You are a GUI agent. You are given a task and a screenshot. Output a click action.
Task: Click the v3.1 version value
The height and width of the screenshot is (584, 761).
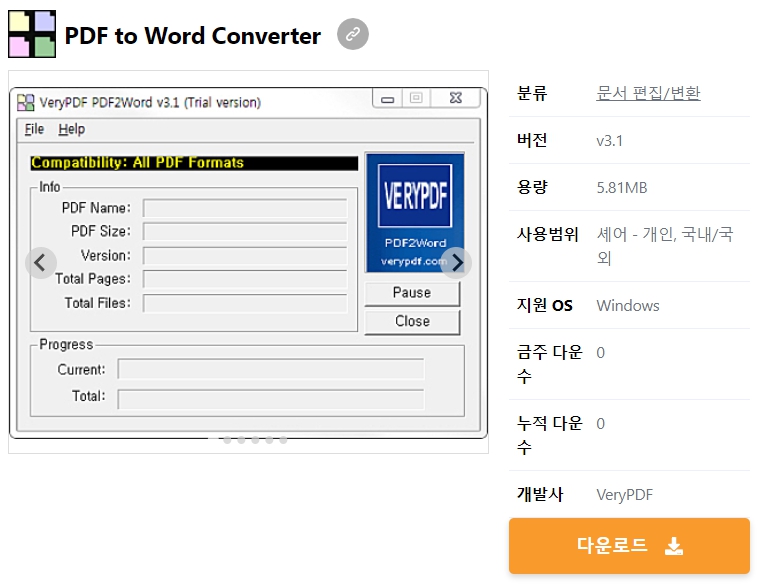click(609, 141)
